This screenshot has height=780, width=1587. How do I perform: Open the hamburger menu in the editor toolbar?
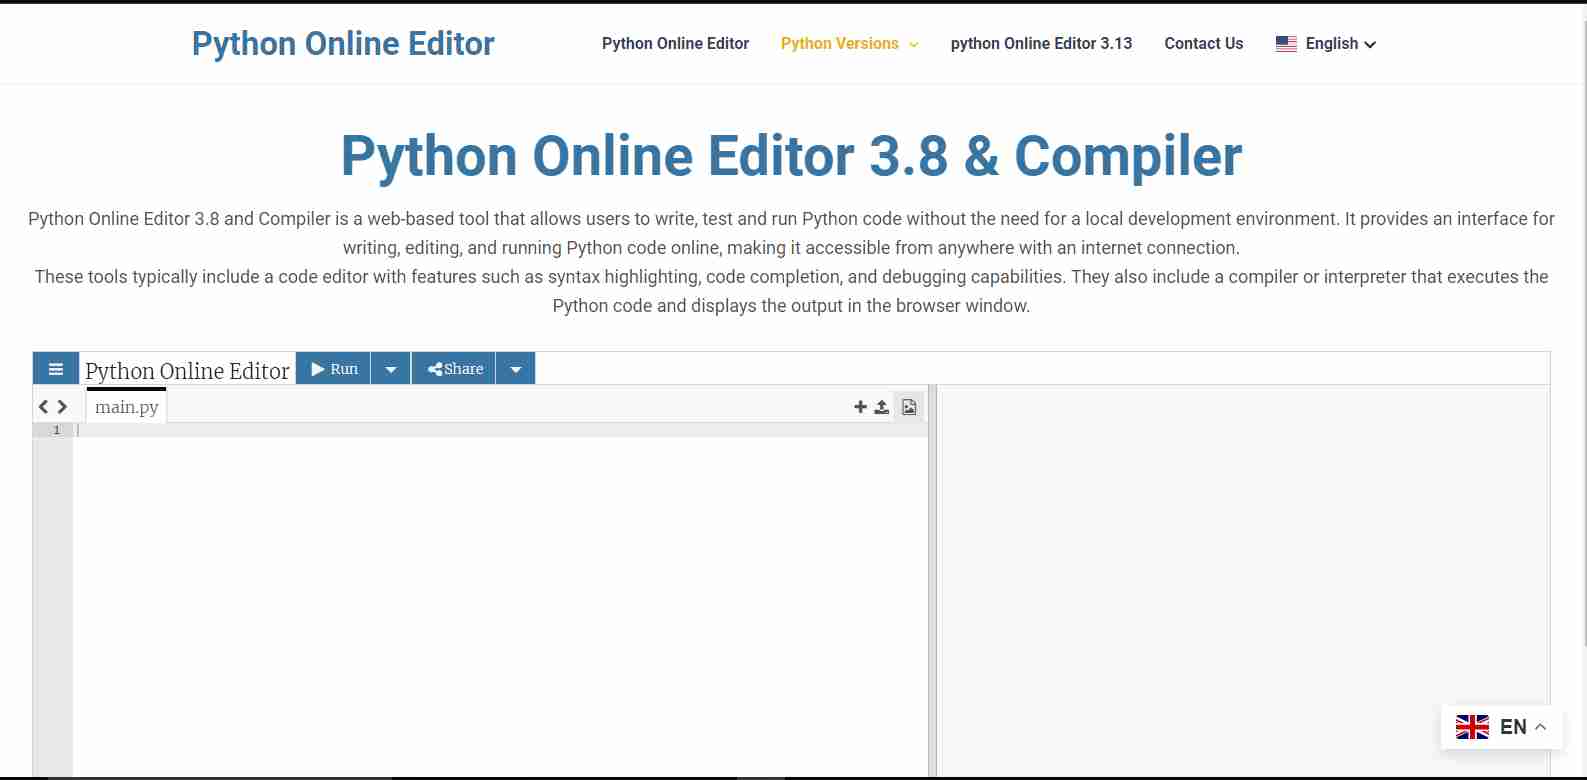click(56, 369)
